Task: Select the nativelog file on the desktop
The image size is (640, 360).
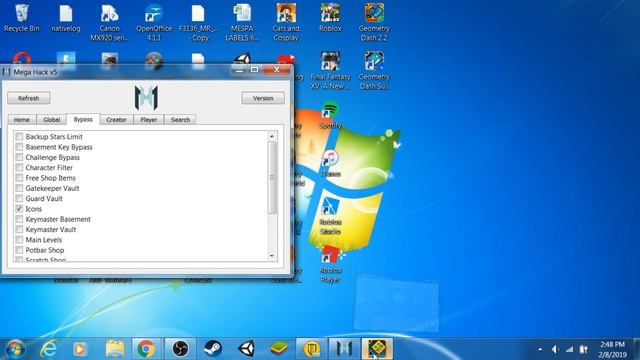Action: (x=66, y=18)
